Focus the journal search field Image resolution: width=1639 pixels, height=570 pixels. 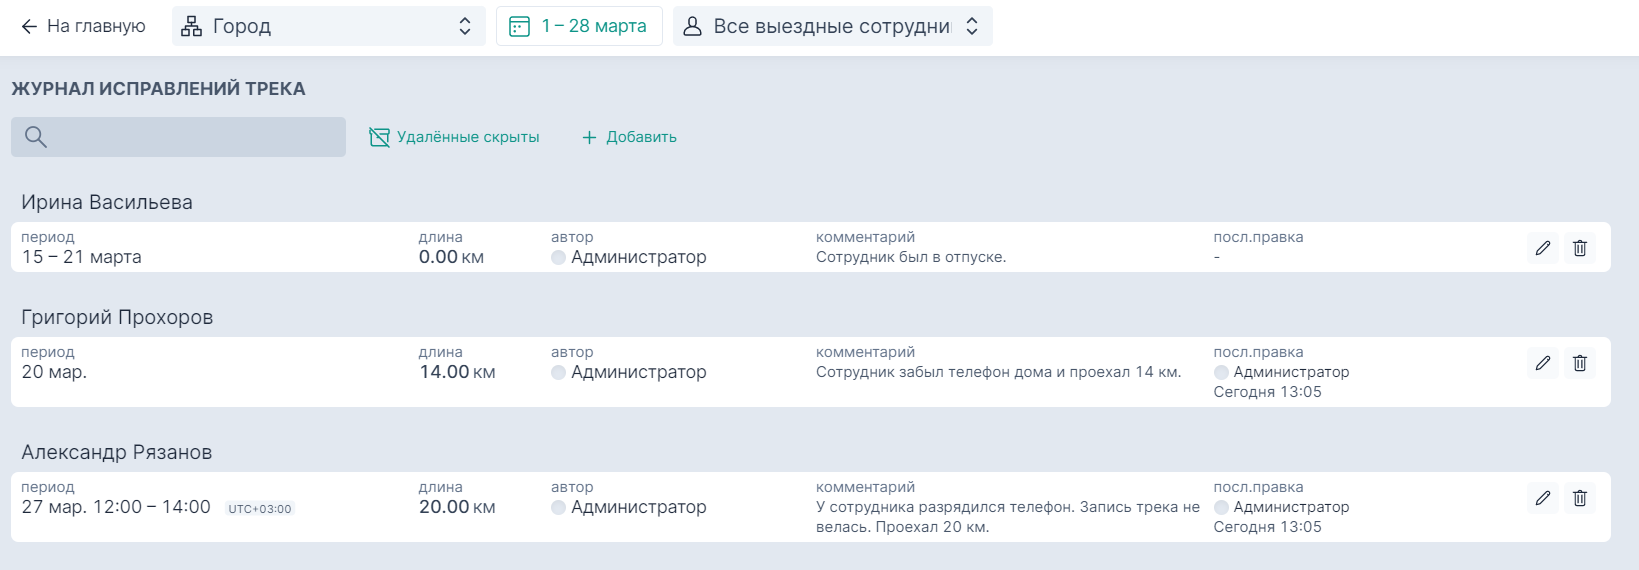[x=178, y=137]
